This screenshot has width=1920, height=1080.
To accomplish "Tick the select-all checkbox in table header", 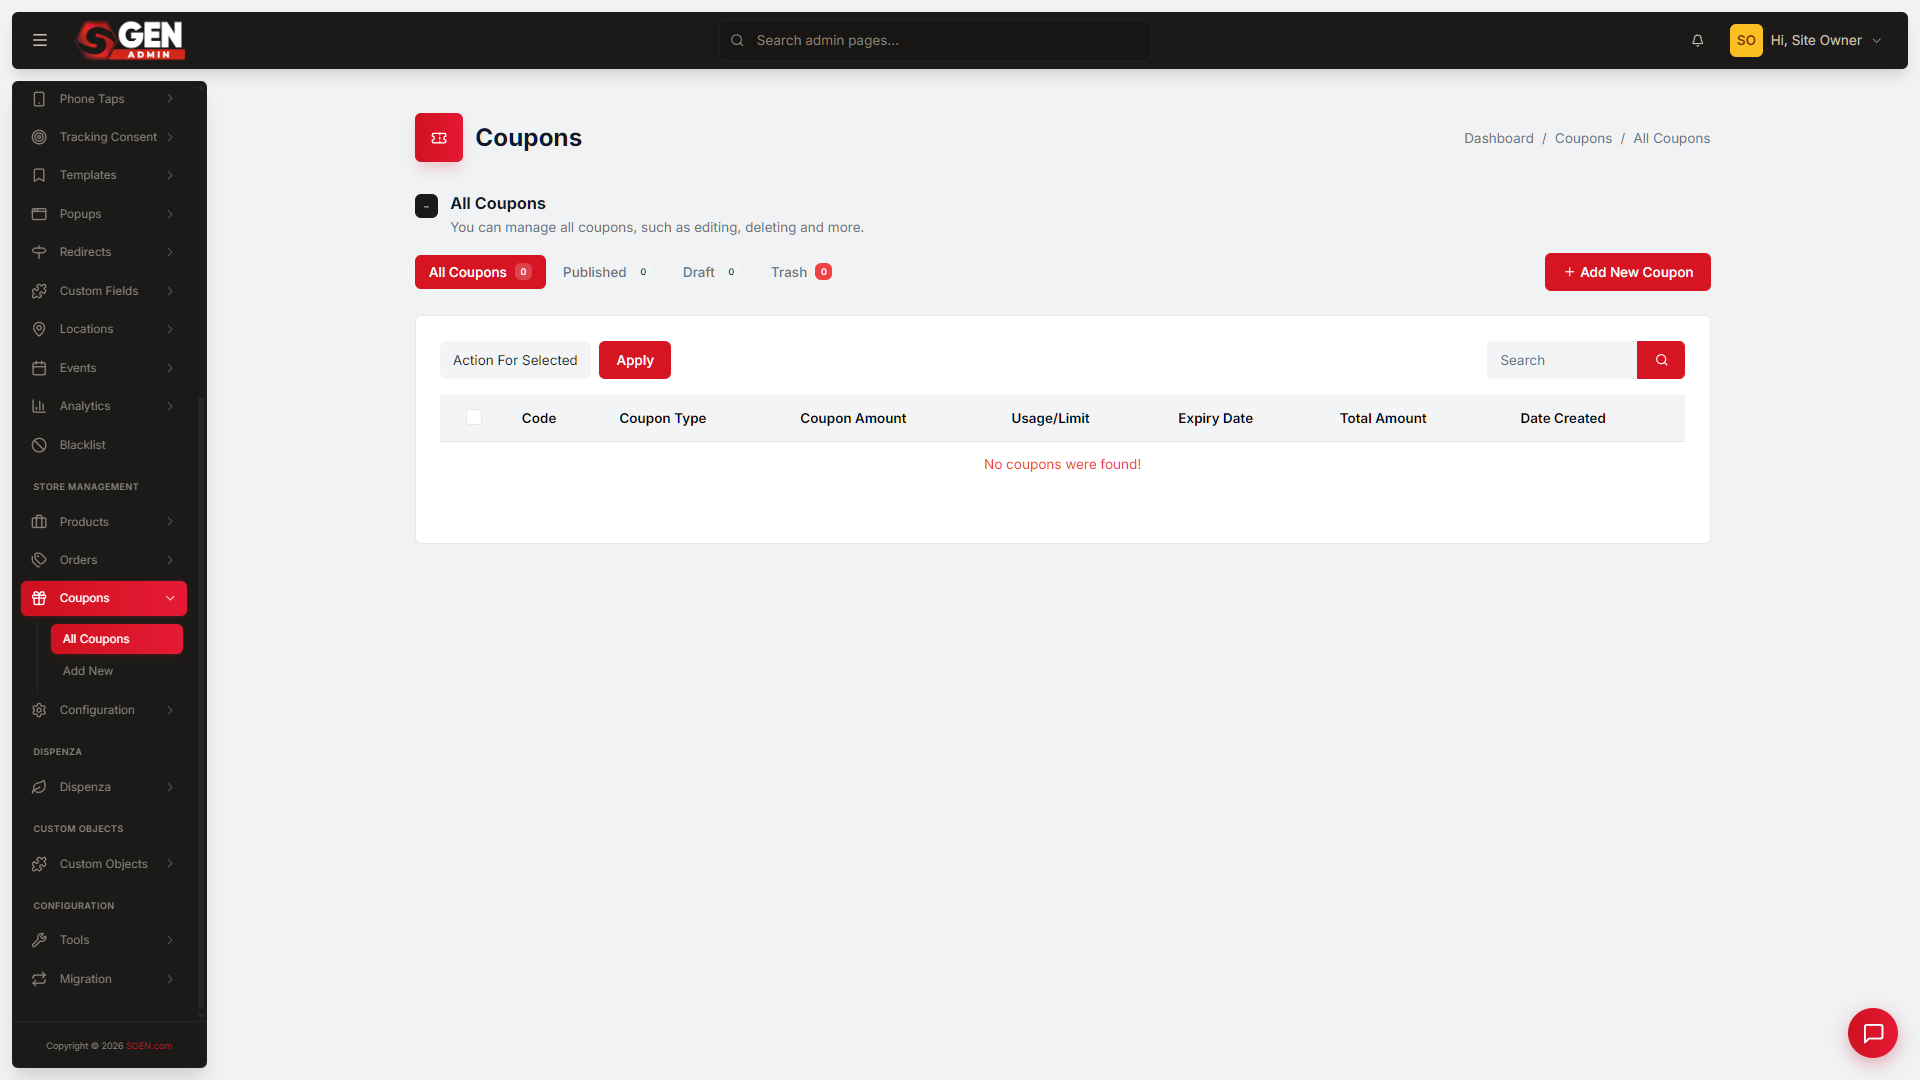I will click(x=474, y=417).
